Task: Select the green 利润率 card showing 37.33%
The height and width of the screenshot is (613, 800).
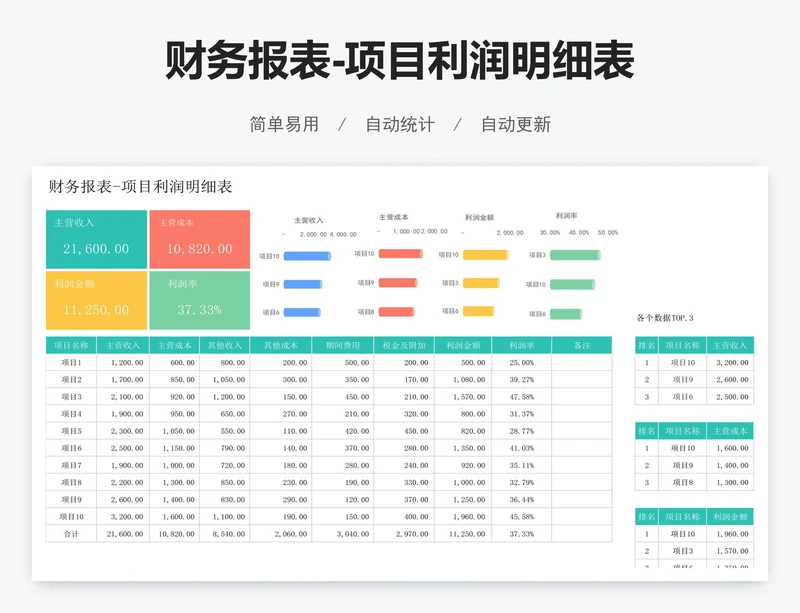Action: [199, 300]
